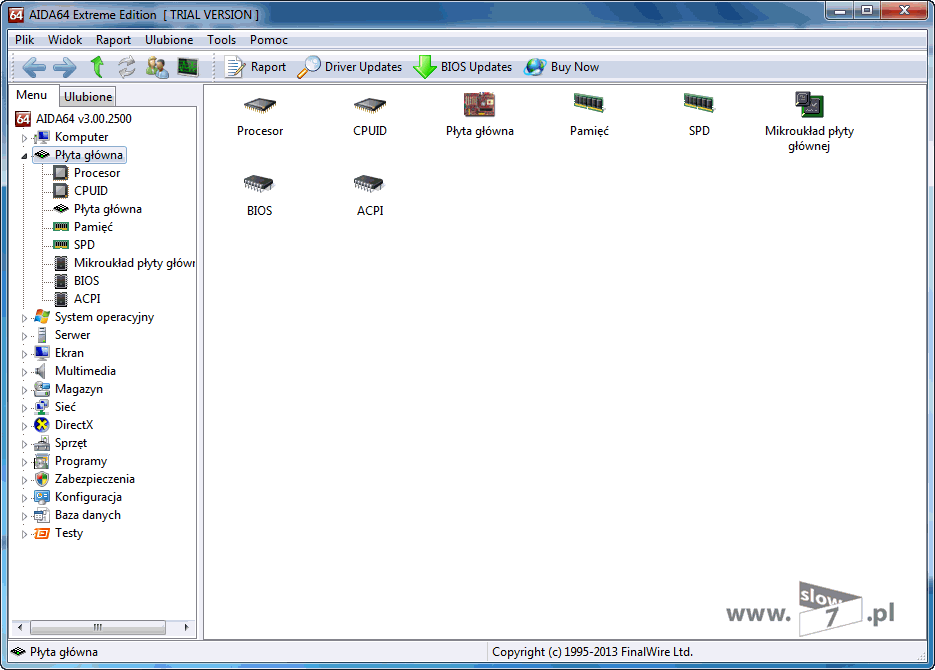Go back with the left arrow
This screenshot has width=935, height=670.
34,67
